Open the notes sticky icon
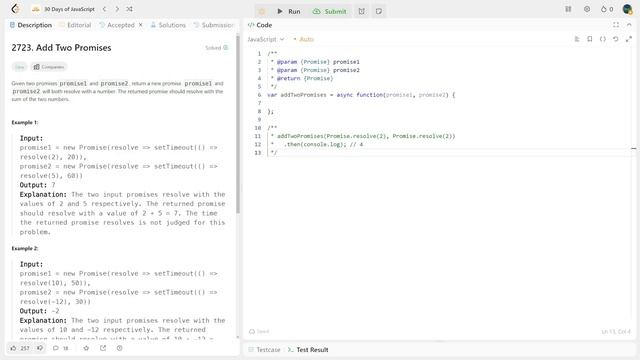 coord(379,11)
